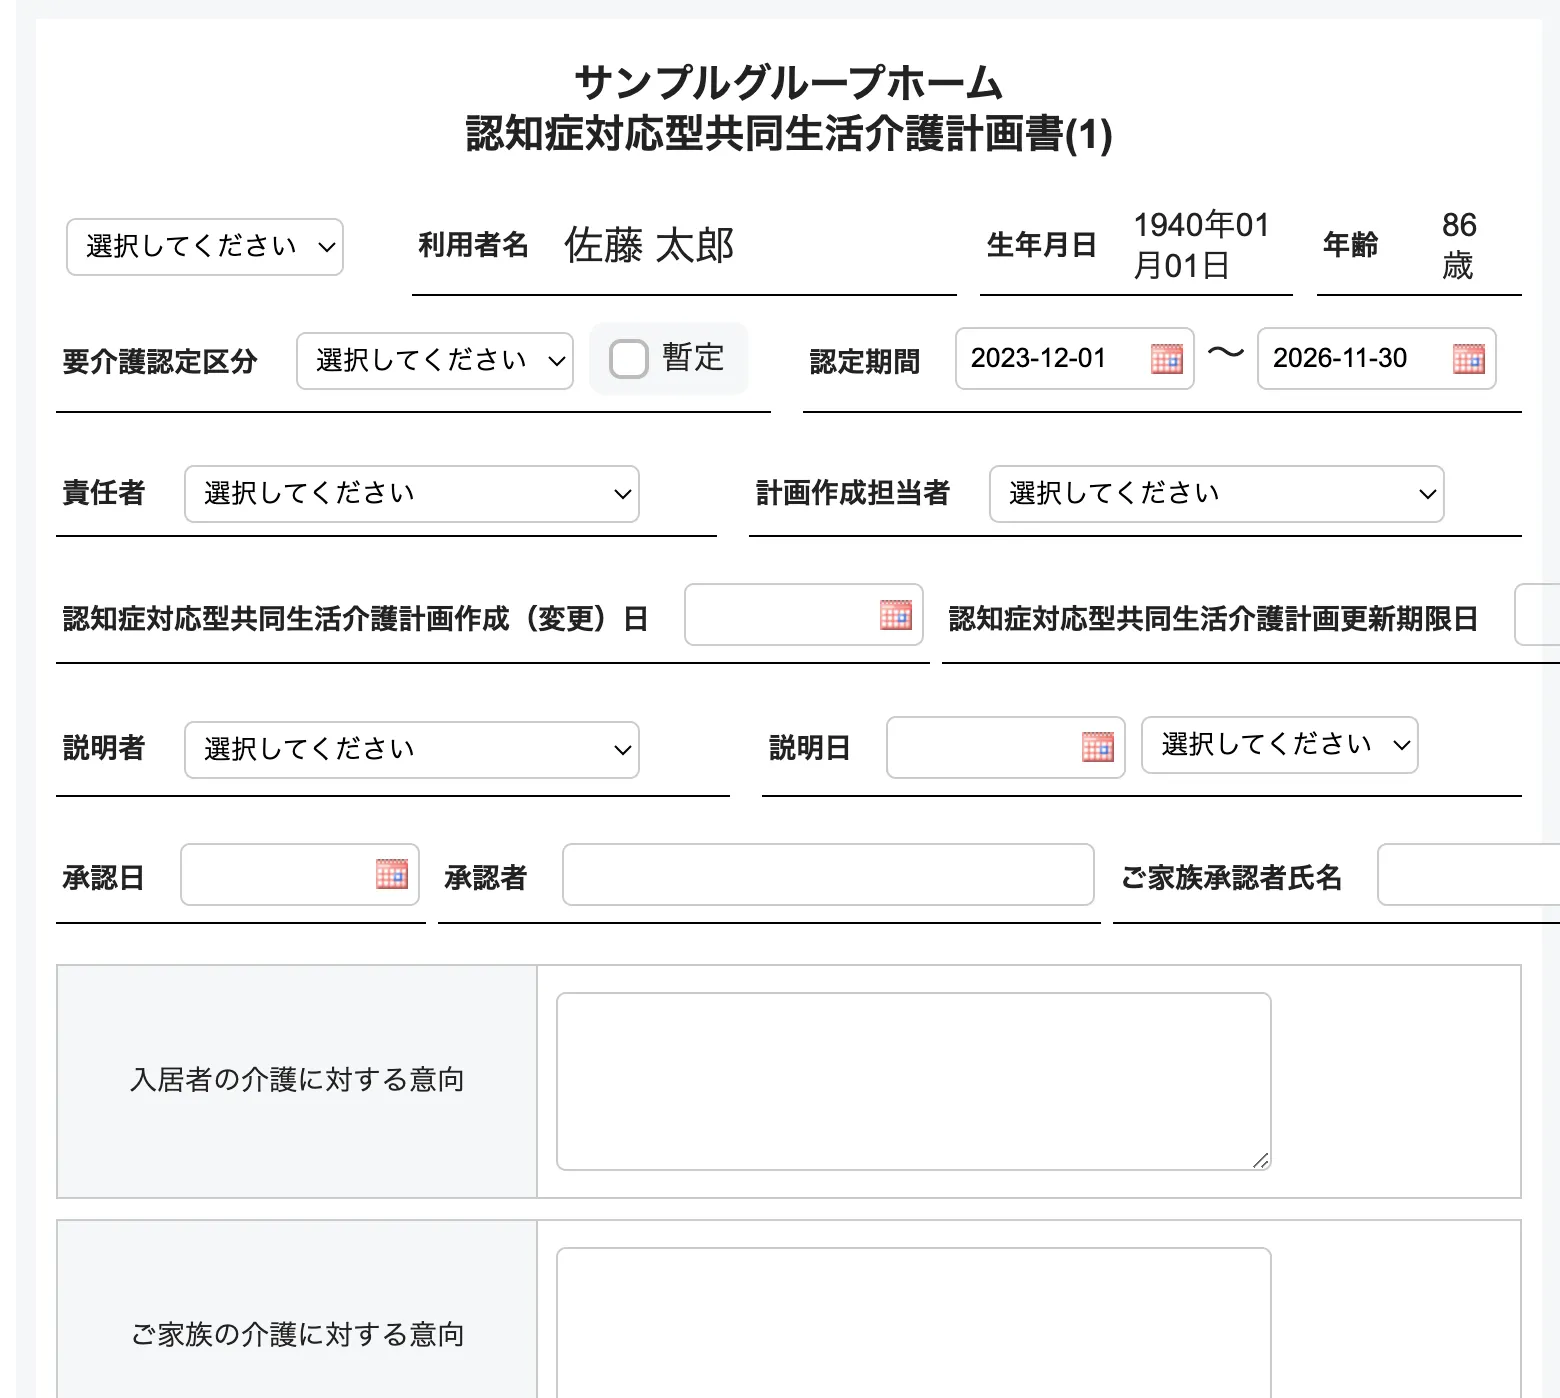
Task: Open calendar for certification period start date
Action: [1166, 358]
